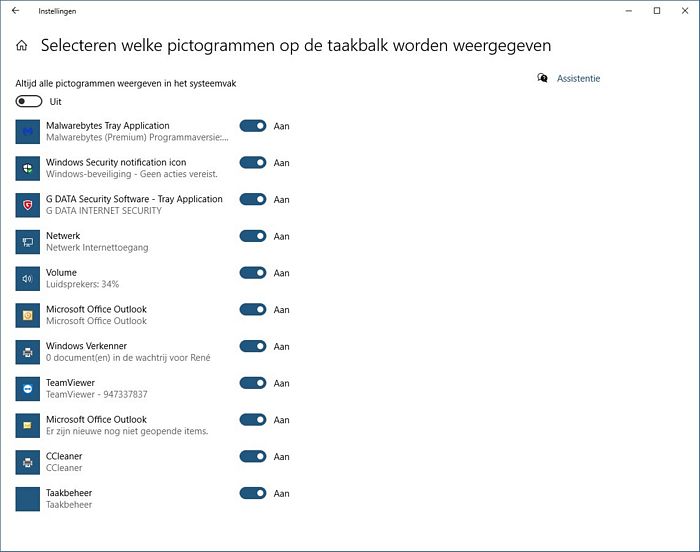This screenshot has height=552, width=700.
Task: Click the G DATA red shield icon
Action: point(28,205)
